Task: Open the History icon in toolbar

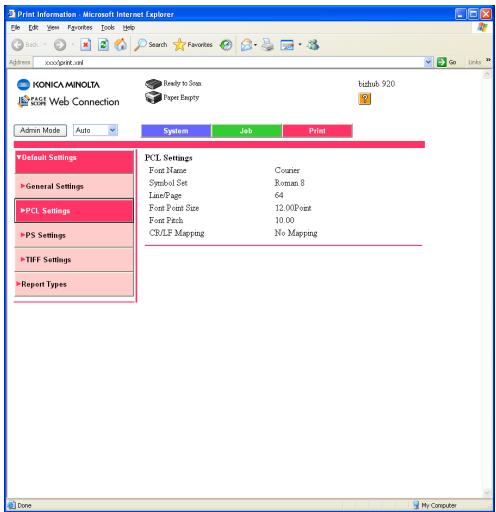Action: coord(226,45)
